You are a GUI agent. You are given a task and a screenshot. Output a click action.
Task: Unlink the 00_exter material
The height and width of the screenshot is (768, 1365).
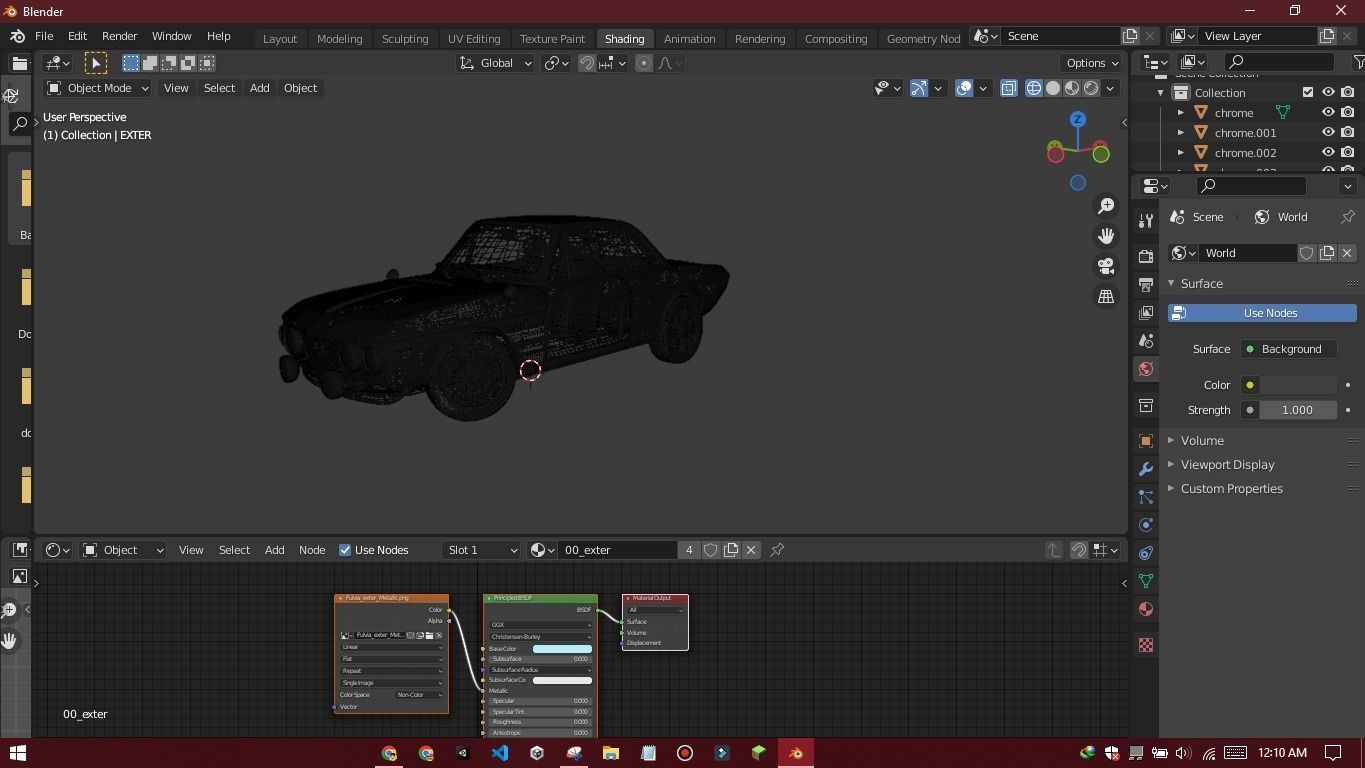[751, 550]
